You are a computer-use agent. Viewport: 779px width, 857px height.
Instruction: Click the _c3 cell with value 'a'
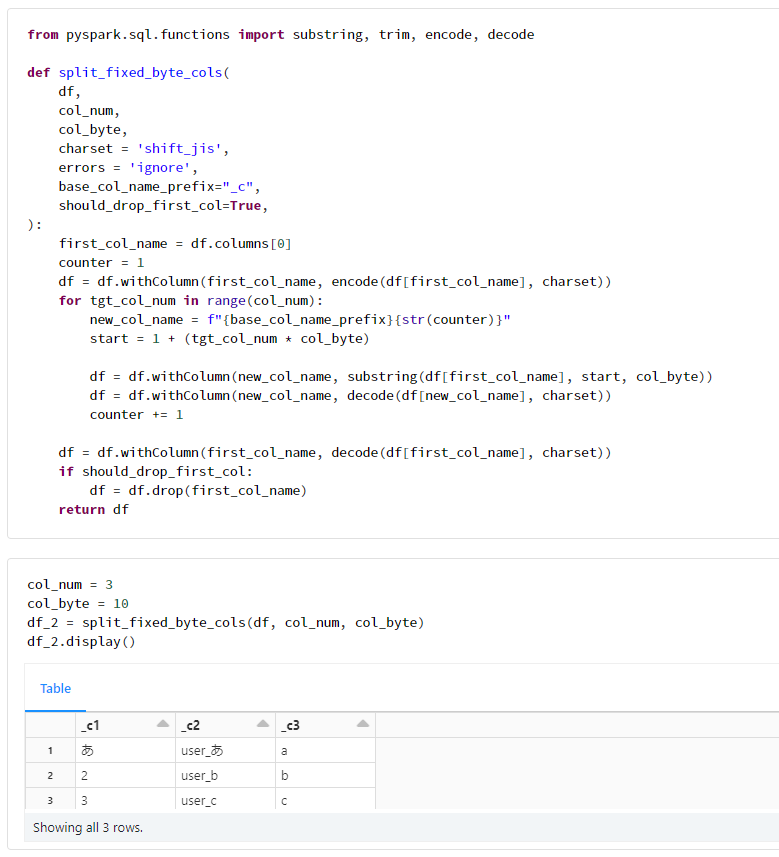pos(325,750)
